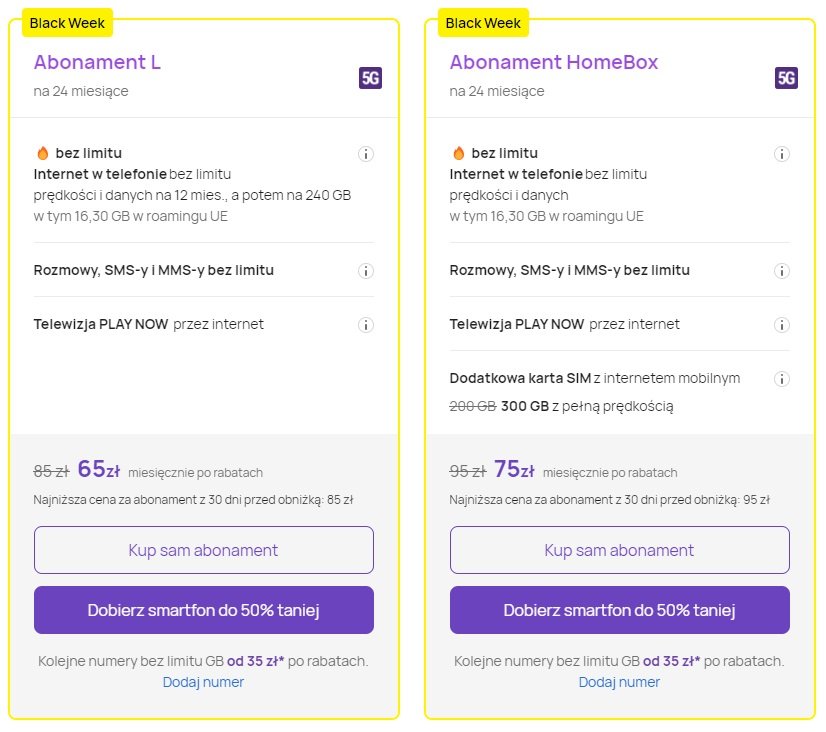Open info icon for Abonament L Telewizja PLAY NOW
The image size is (826, 732).
click(x=366, y=325)
